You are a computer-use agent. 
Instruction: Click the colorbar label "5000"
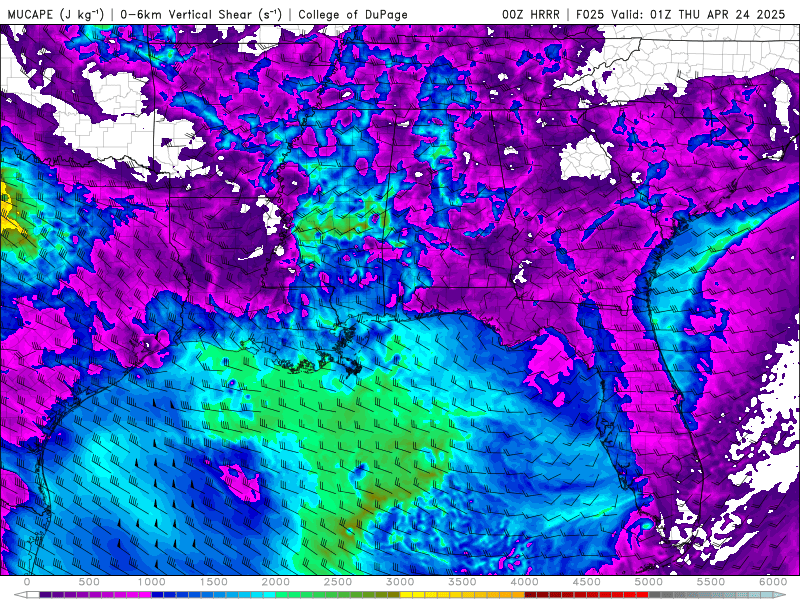click(649, 582)
